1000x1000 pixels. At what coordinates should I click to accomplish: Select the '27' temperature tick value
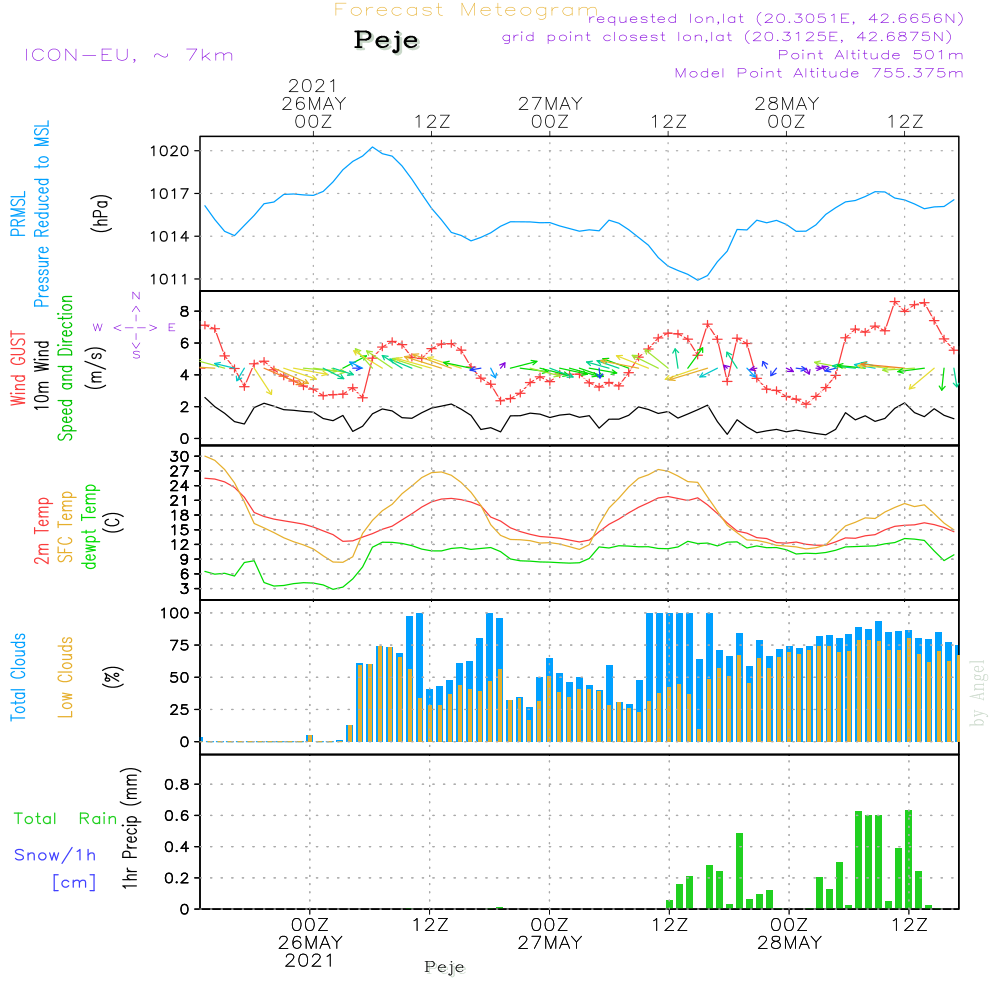[x=180, y=471]
